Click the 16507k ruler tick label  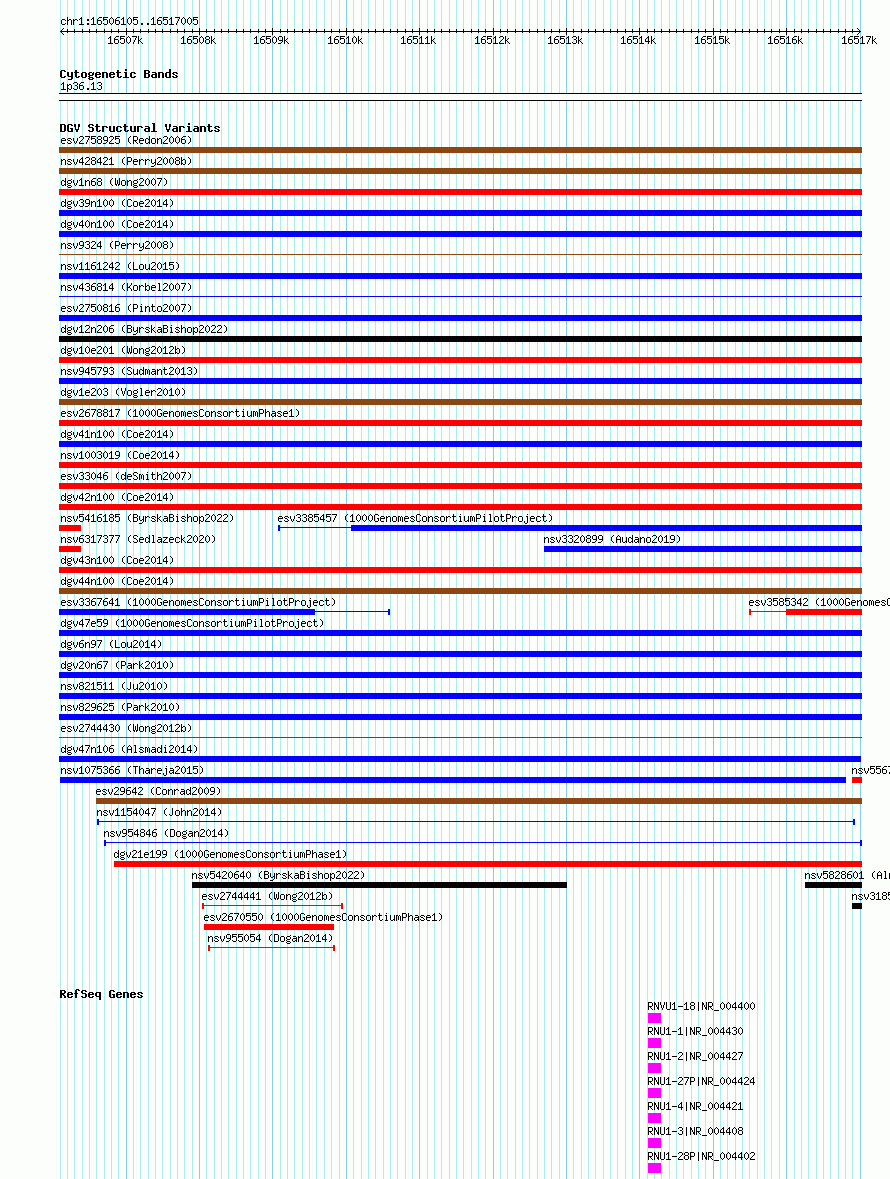tap(125, 41)
